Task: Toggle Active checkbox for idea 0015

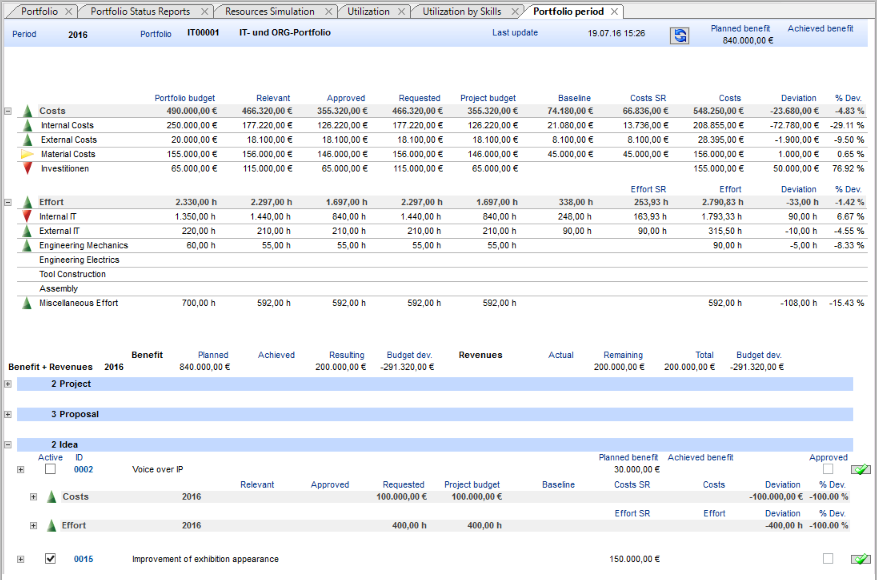Action: click(50, 558)
